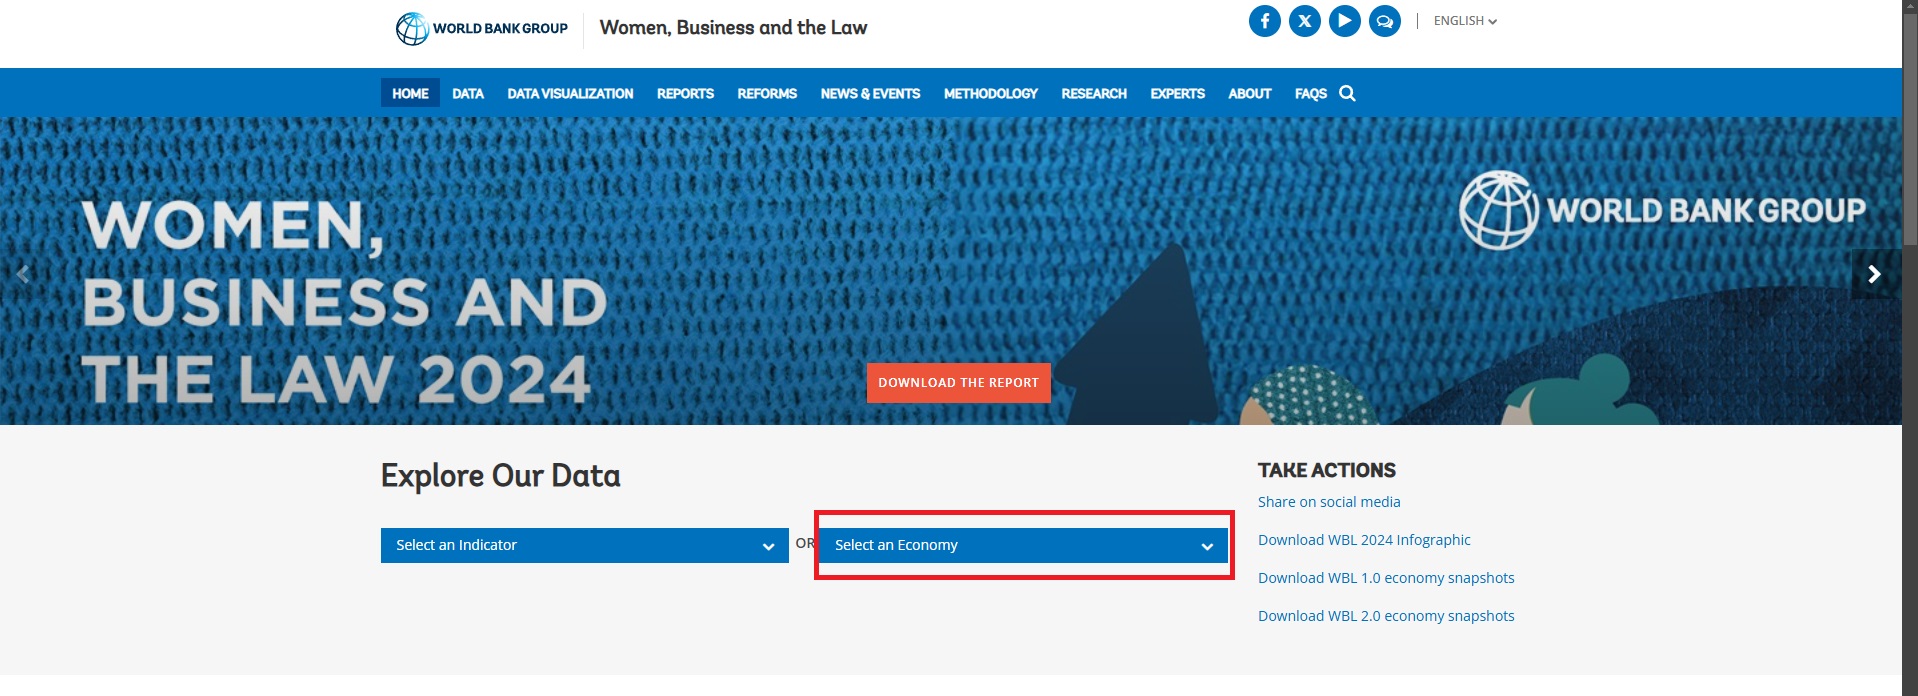Open the X (Twitter) social icon

point(1305,21)
